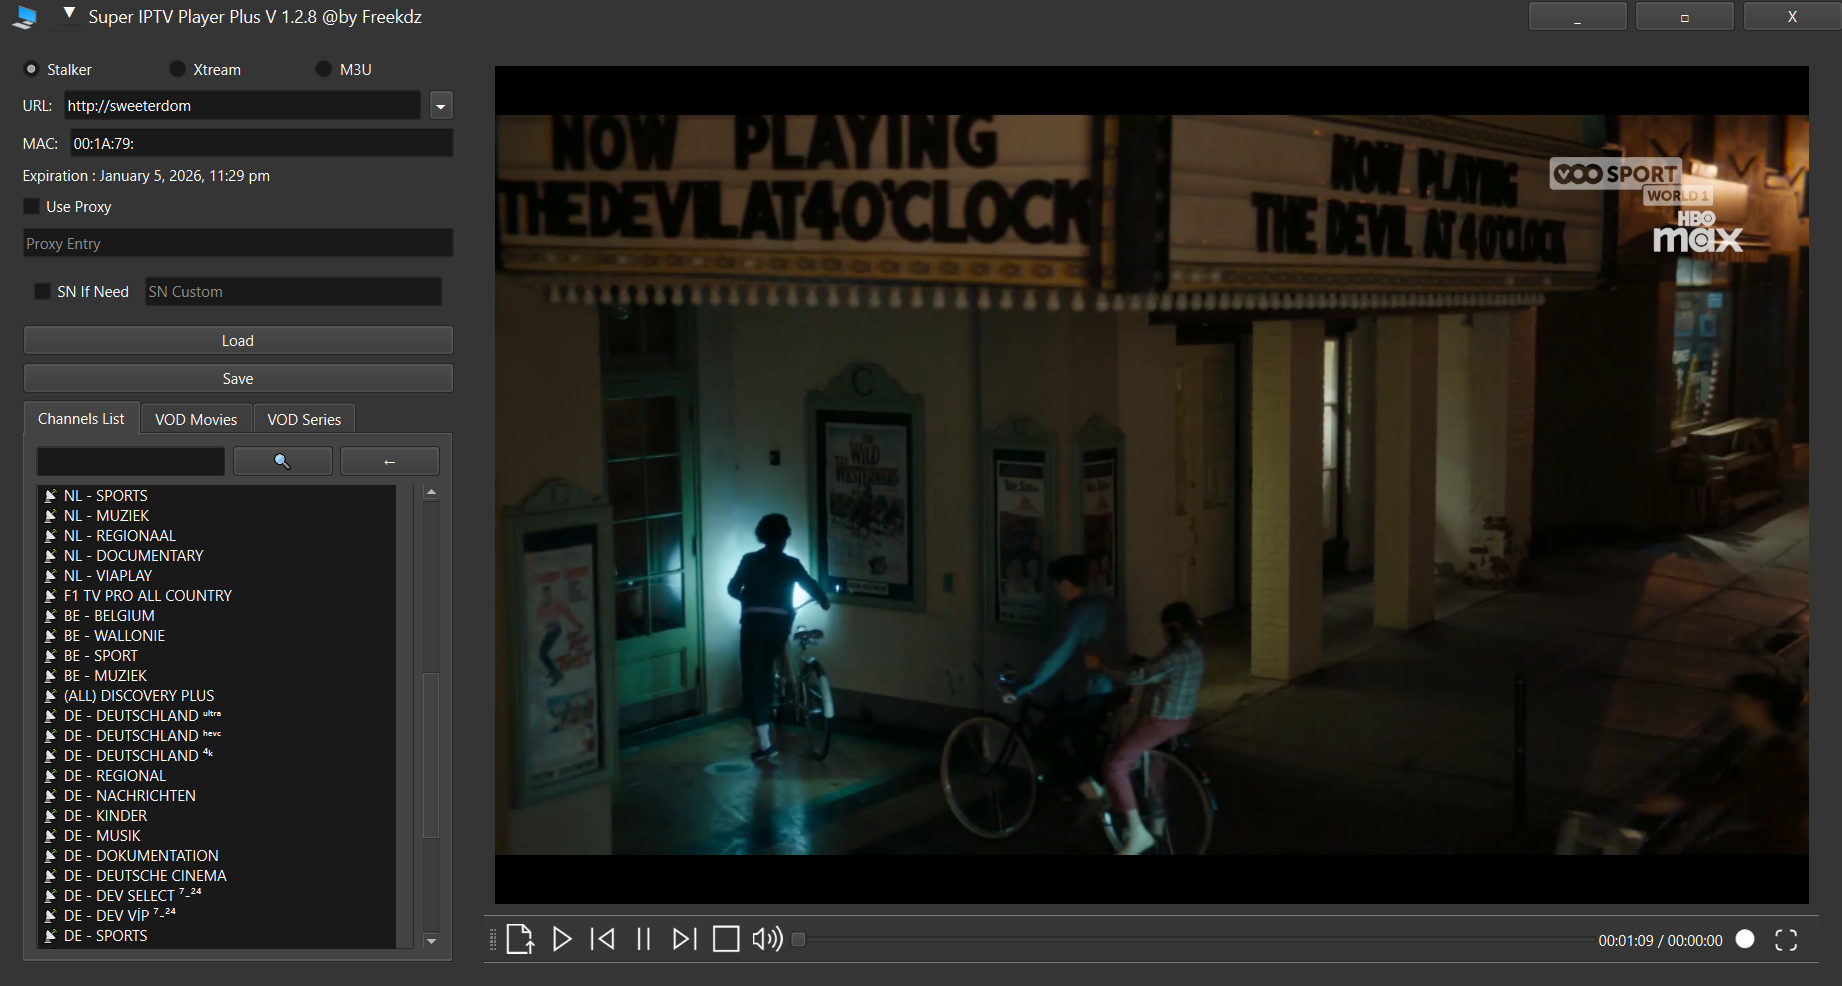
Task: Click the video playback area
Action: [1152, 485]
